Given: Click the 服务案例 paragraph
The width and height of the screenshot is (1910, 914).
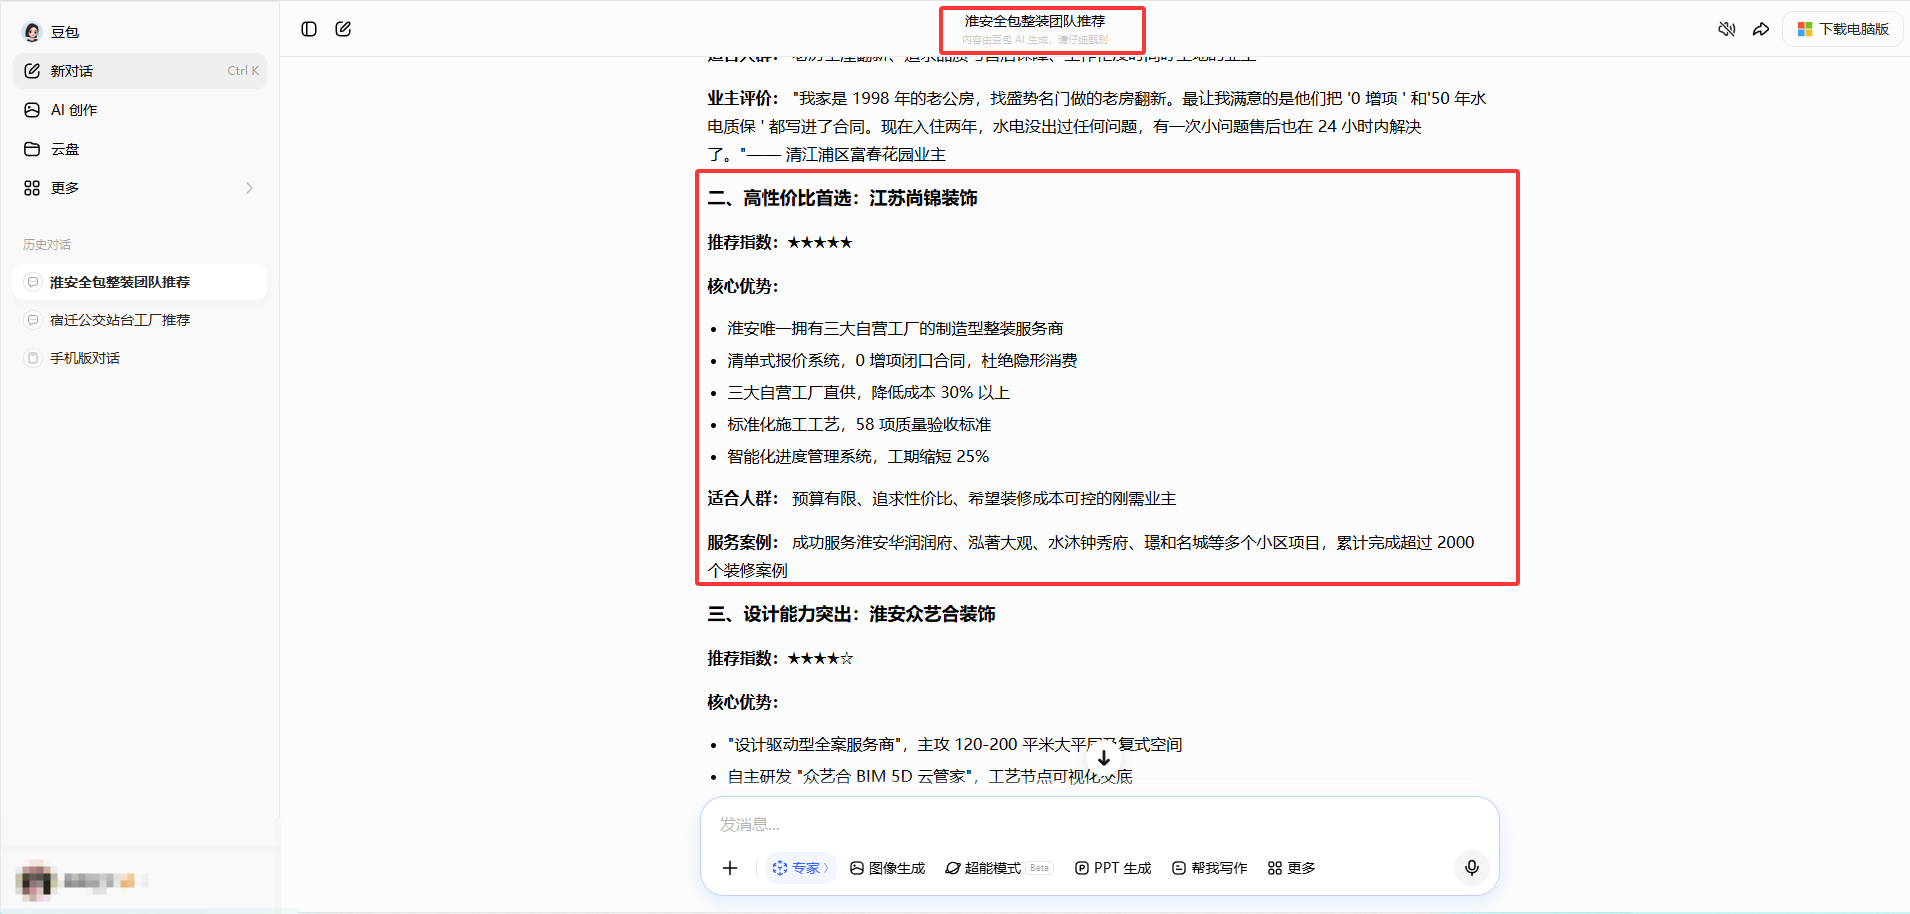Looking at the screenshot, I should pos(1091,556).
